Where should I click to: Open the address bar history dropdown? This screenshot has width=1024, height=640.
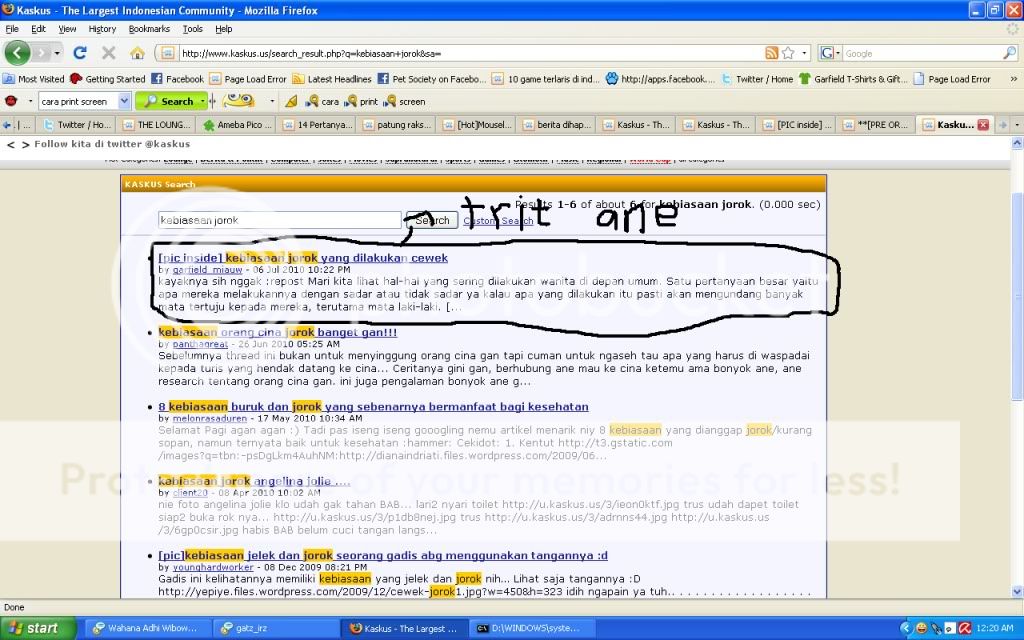click(x=805, y=53)
